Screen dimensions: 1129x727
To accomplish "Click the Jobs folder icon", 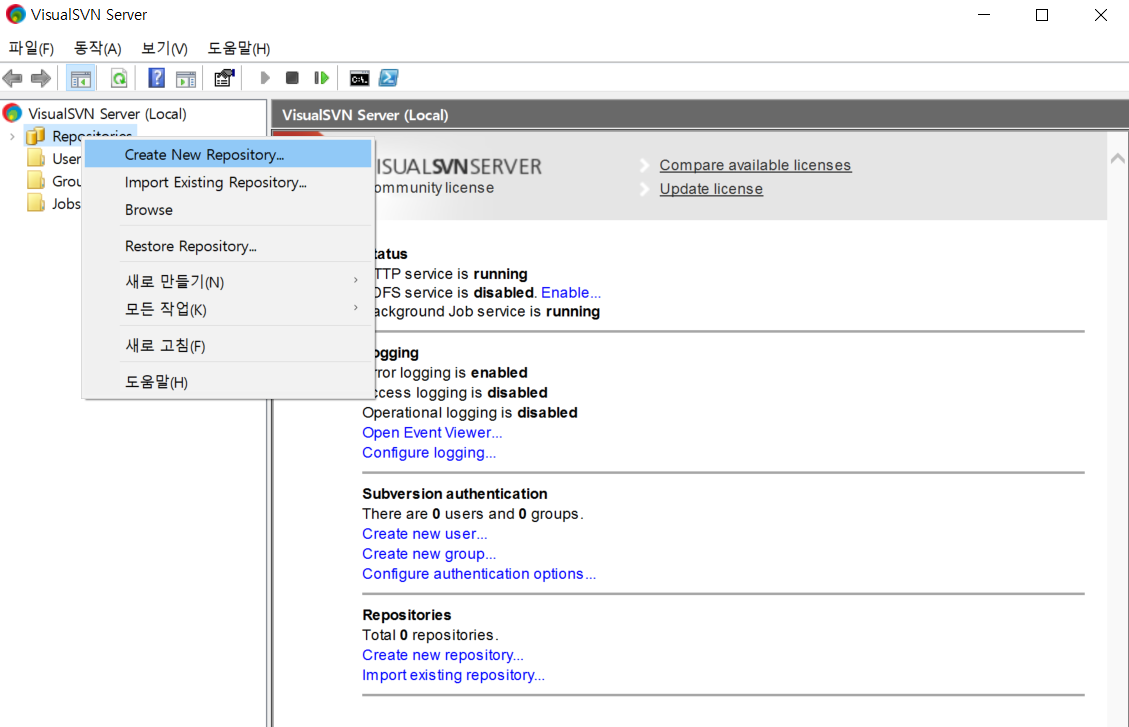I will (35, 204).
